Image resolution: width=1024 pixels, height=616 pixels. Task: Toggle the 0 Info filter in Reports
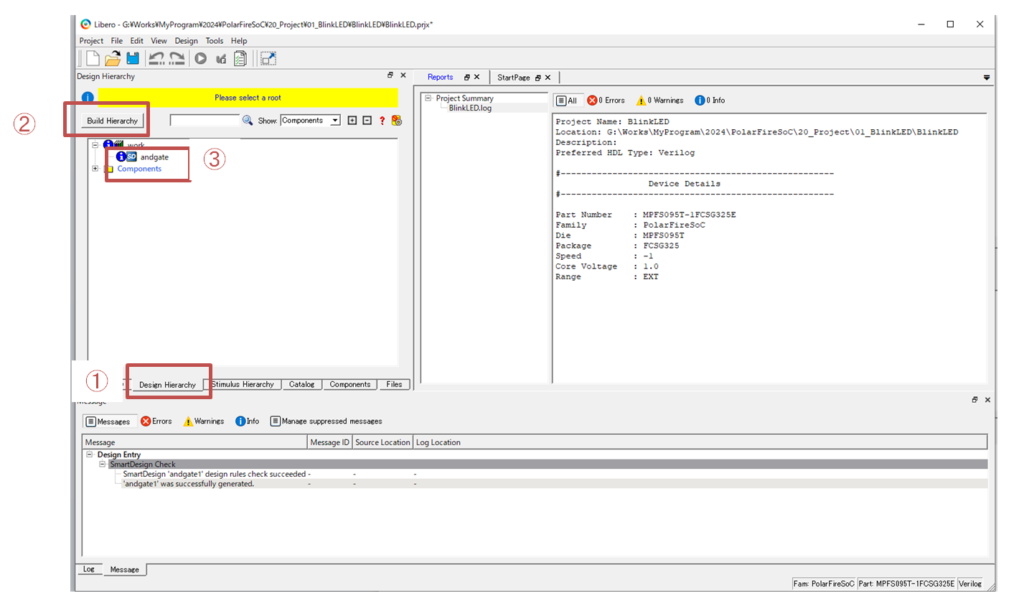point(710,100)
